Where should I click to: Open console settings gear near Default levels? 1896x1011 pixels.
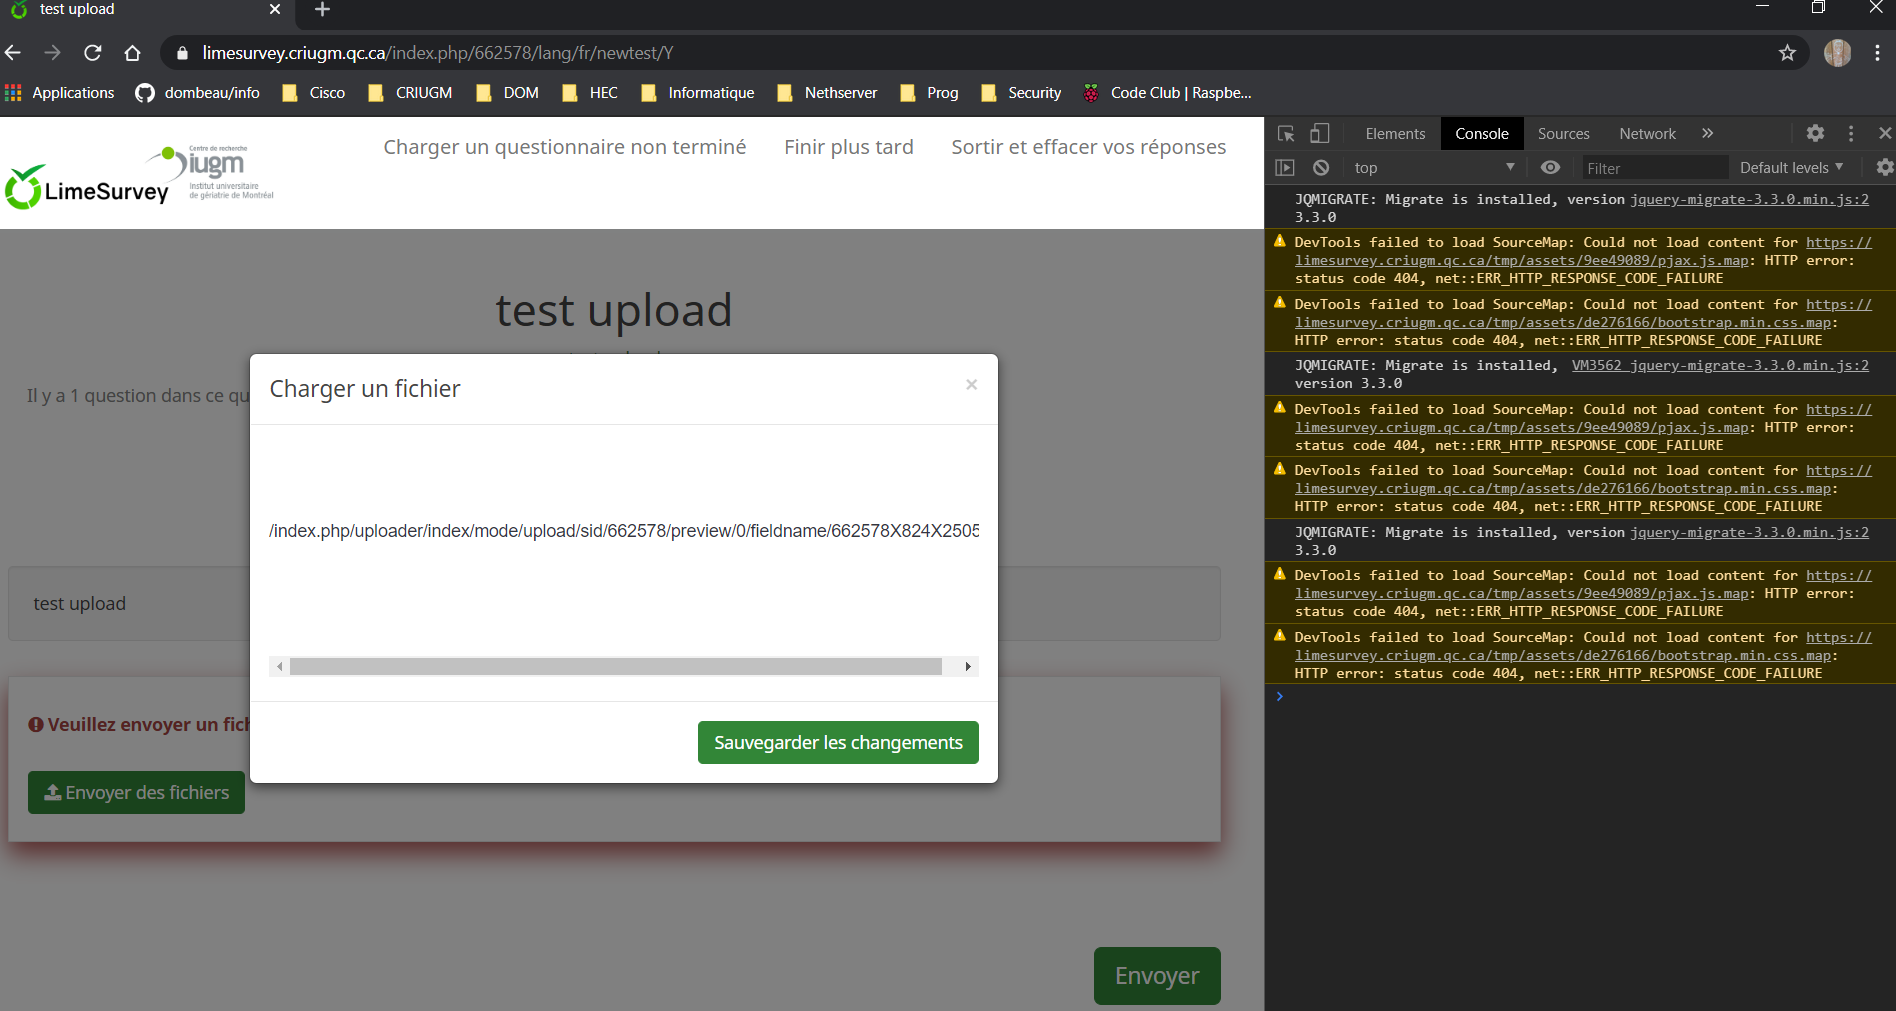[1884, 168]
